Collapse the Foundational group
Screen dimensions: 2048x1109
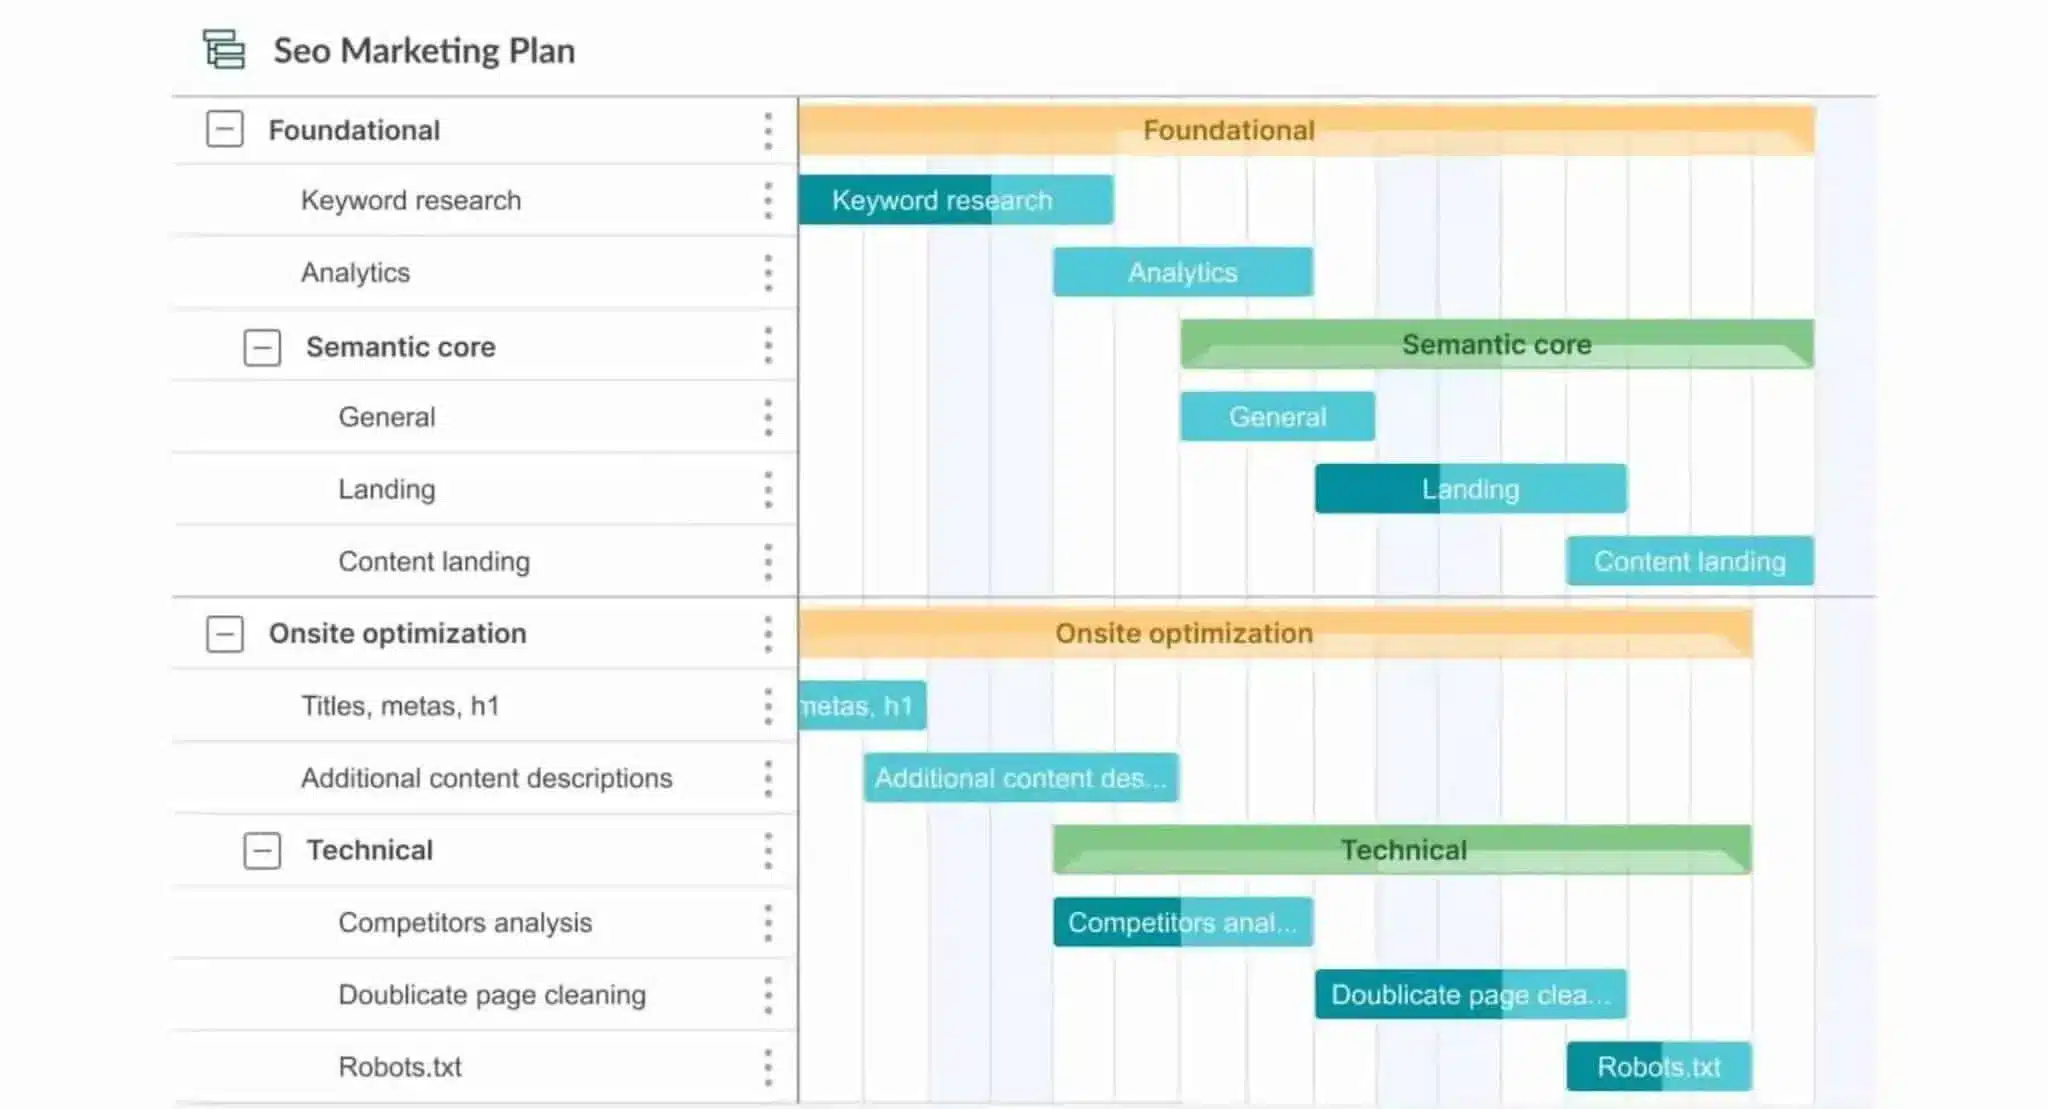pyautogui.click(x=225, y=129)
